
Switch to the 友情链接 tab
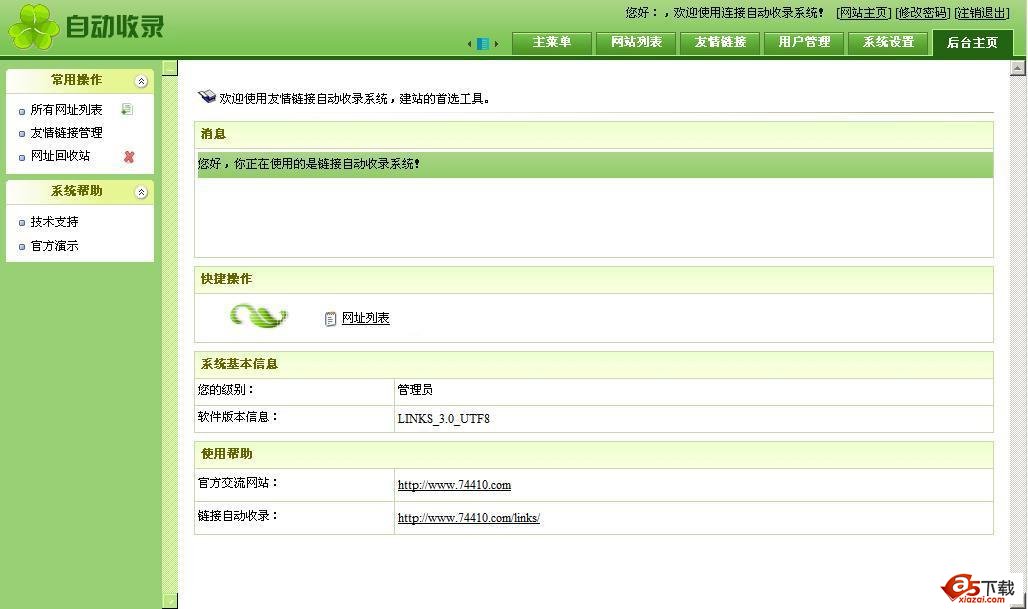[720, 43]
